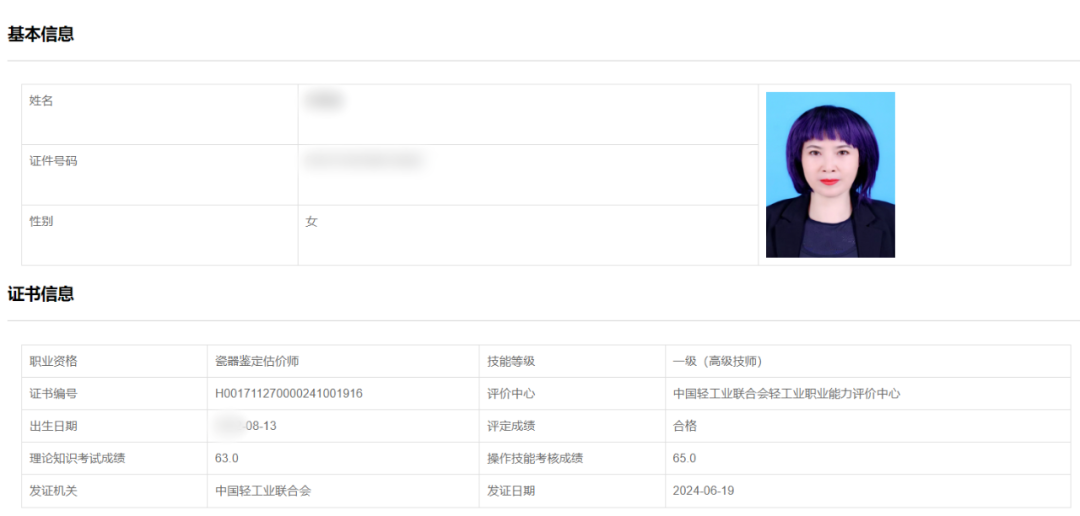Click the 评价中心 label cell
The image size is (1080, 516).
(572, 393)
